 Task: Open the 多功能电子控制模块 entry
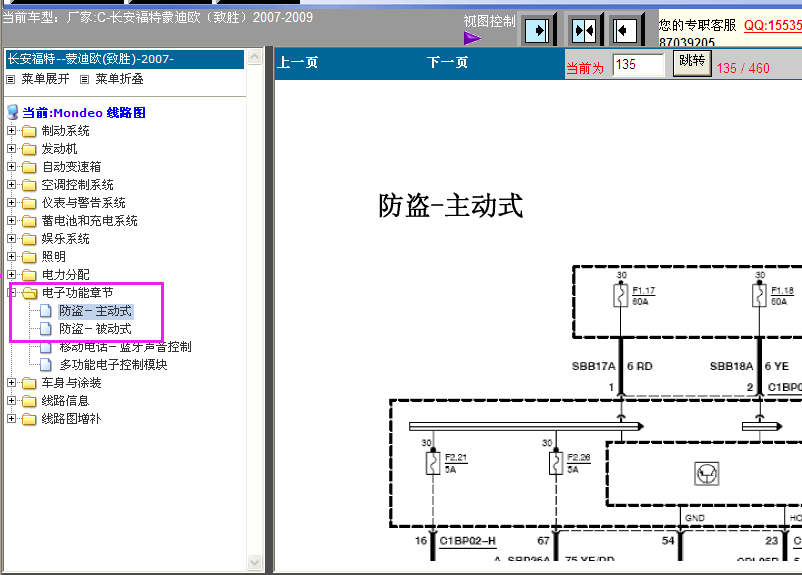click(x=114, y=365)
